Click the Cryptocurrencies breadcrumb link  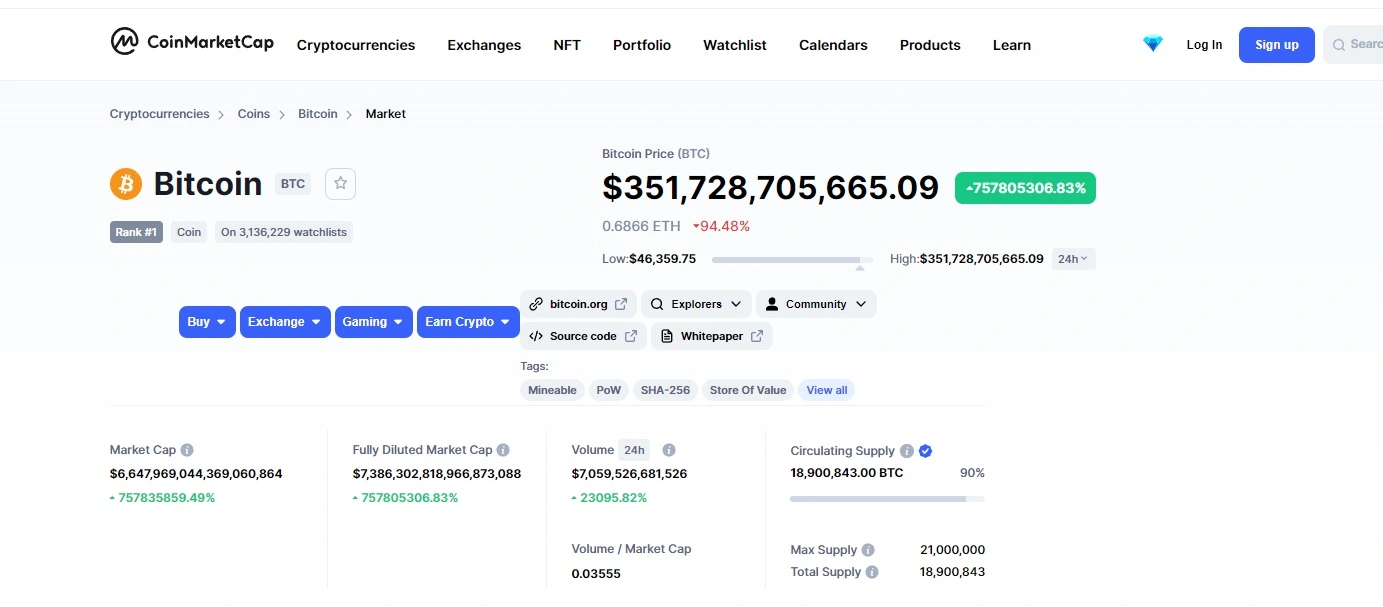click(x=160, y=114)
